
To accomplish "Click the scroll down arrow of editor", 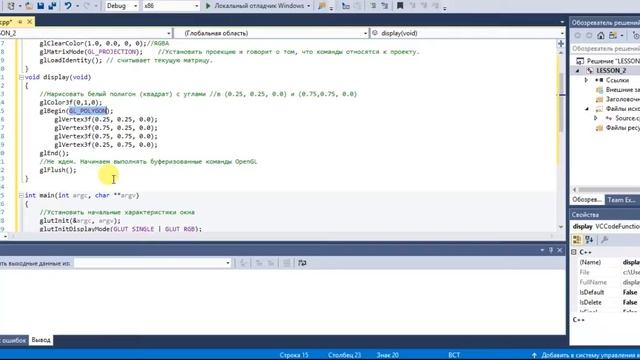I will (x=561, y=227).
